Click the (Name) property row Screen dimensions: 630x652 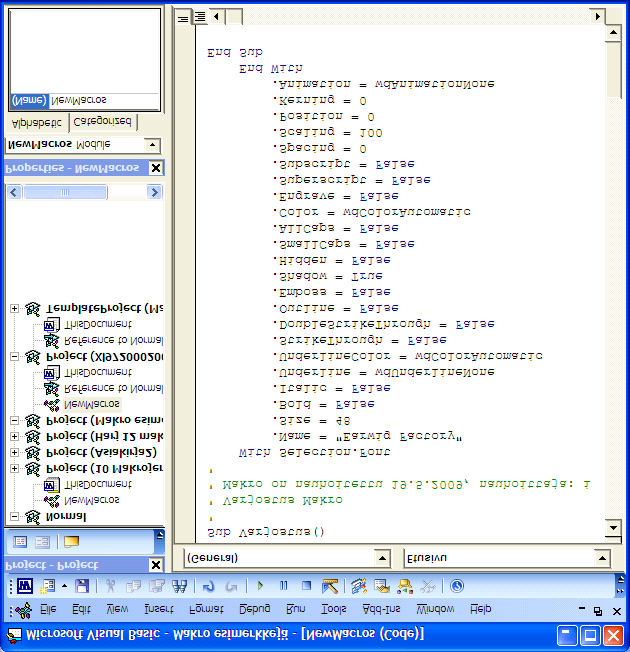click(x=85, y=101)
